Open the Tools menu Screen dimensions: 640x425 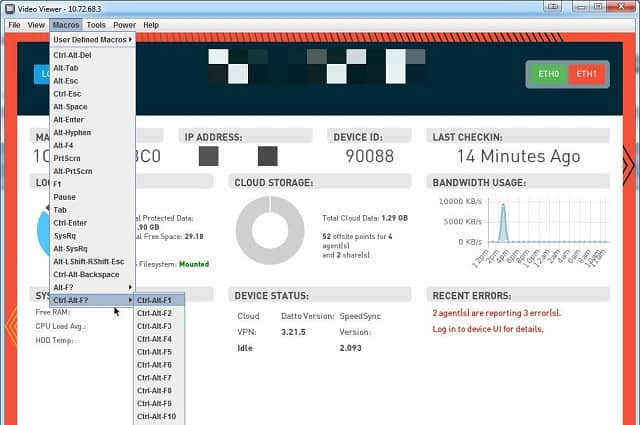pyautogui.click(x=96, y=25)
